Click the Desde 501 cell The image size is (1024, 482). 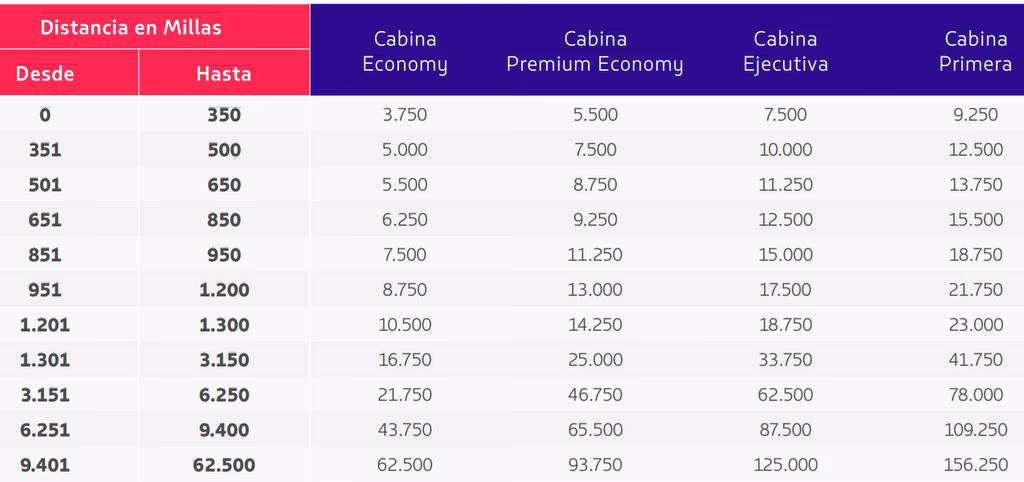point(45,185)
